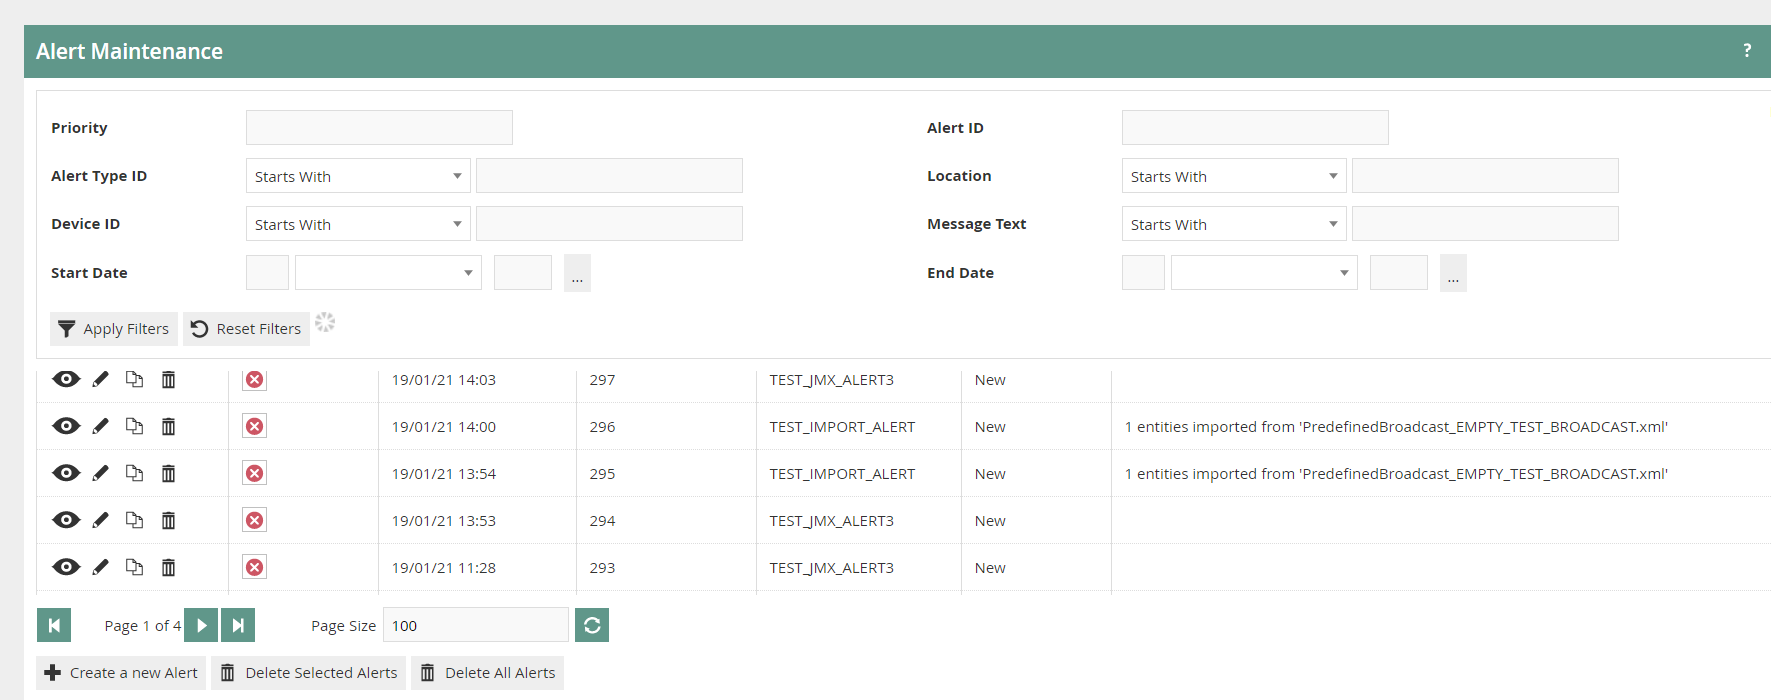Click the End Date year field

(x=1399, y=272)
